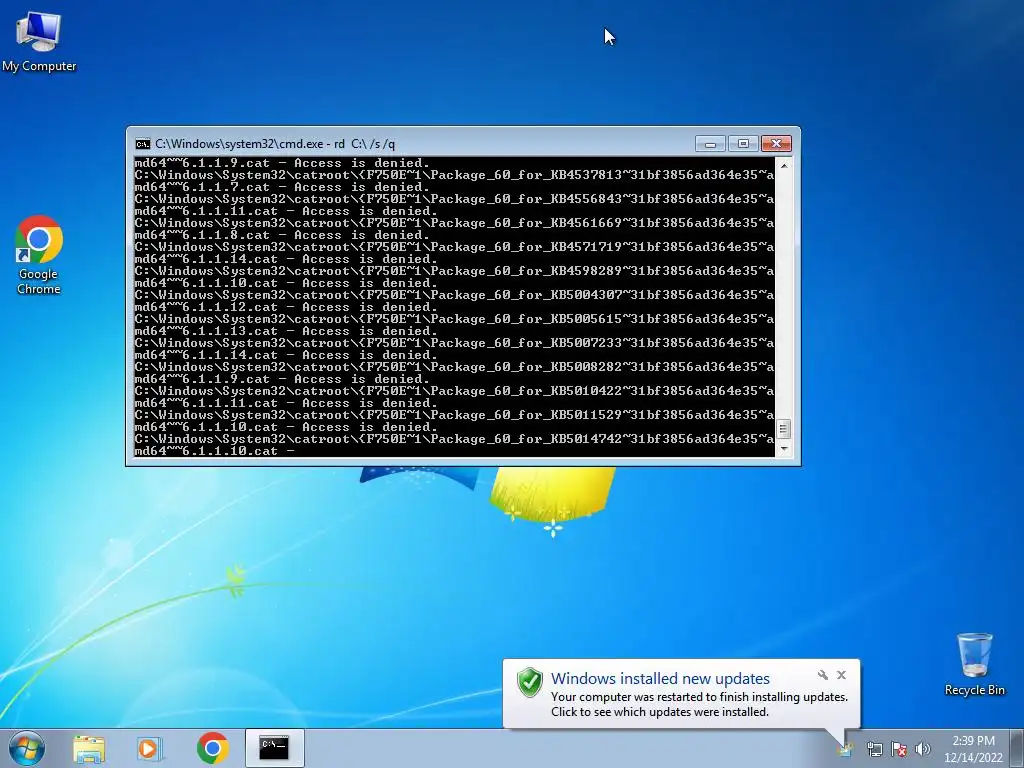This screenshot has width=1024, height=768.
Task: Close the cmd.exe window
Action: [x=776, y=144]
